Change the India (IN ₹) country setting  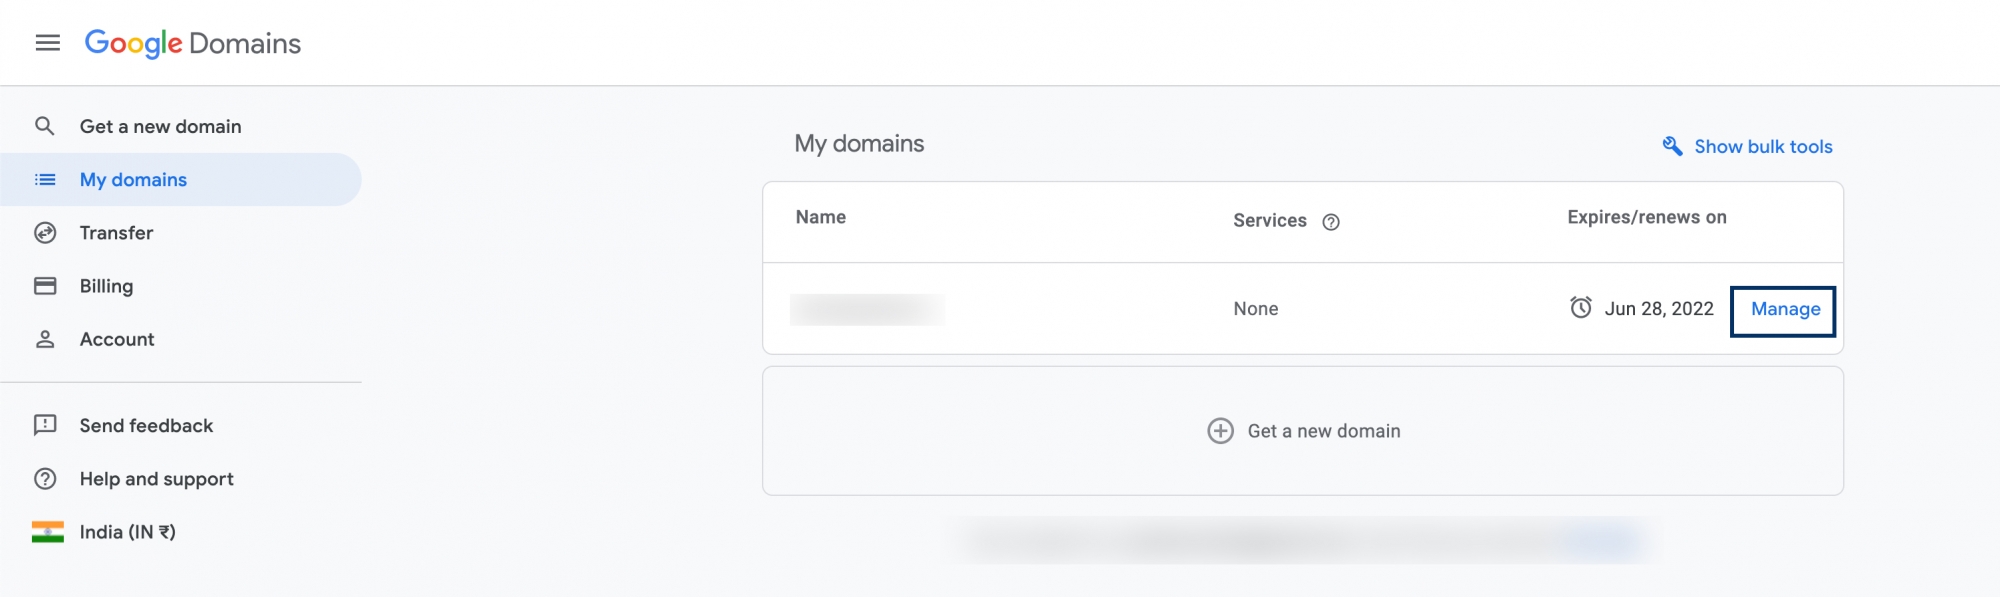click(x=128, y=532)
